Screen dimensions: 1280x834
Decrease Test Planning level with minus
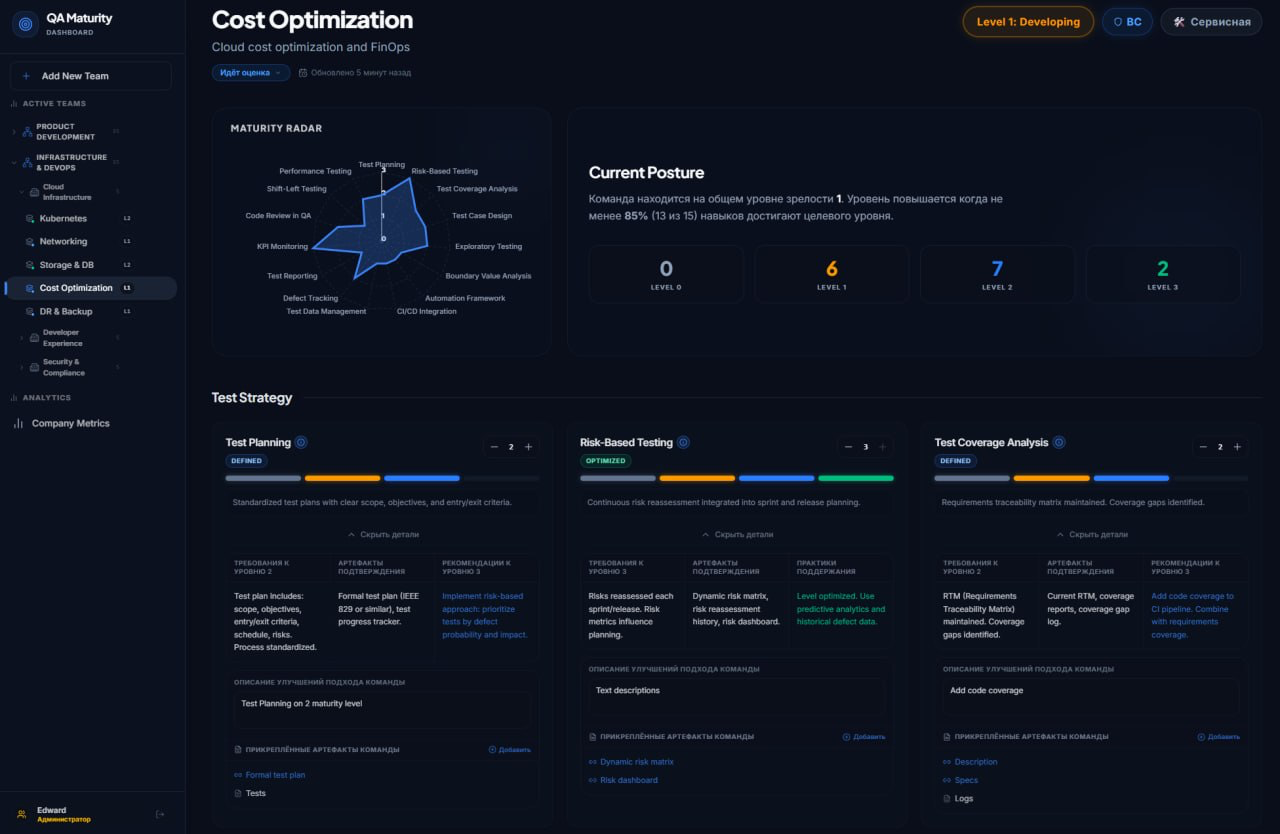[494, 447]
